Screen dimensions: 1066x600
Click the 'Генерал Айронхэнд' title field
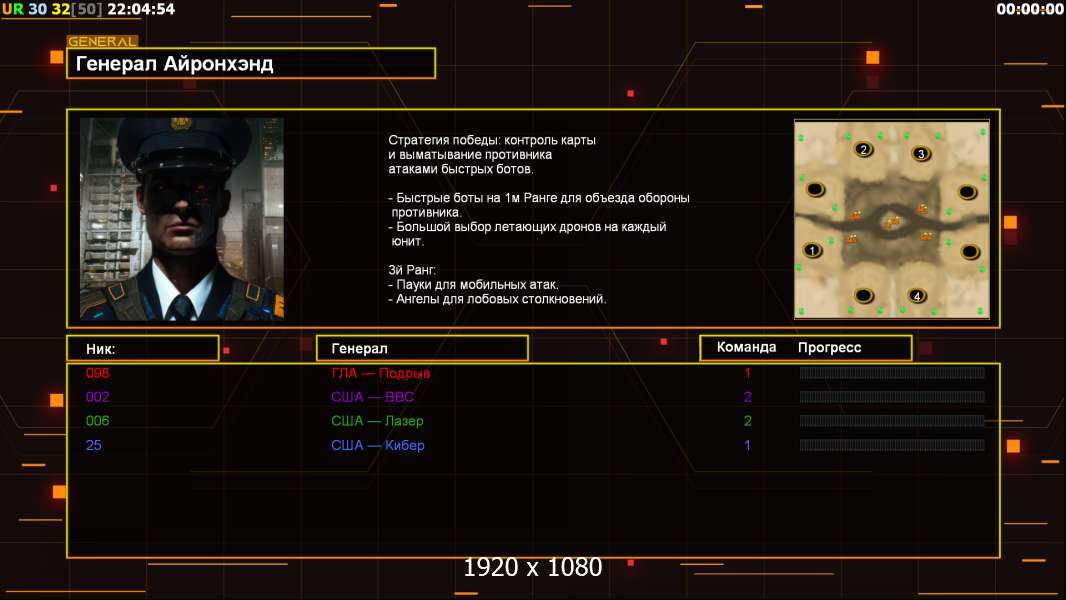tap(251, 63)
